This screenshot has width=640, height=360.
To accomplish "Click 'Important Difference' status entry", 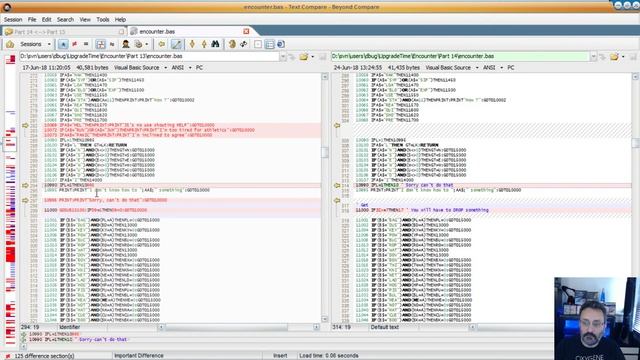I will pyautogui.click(x=139, y=356).
